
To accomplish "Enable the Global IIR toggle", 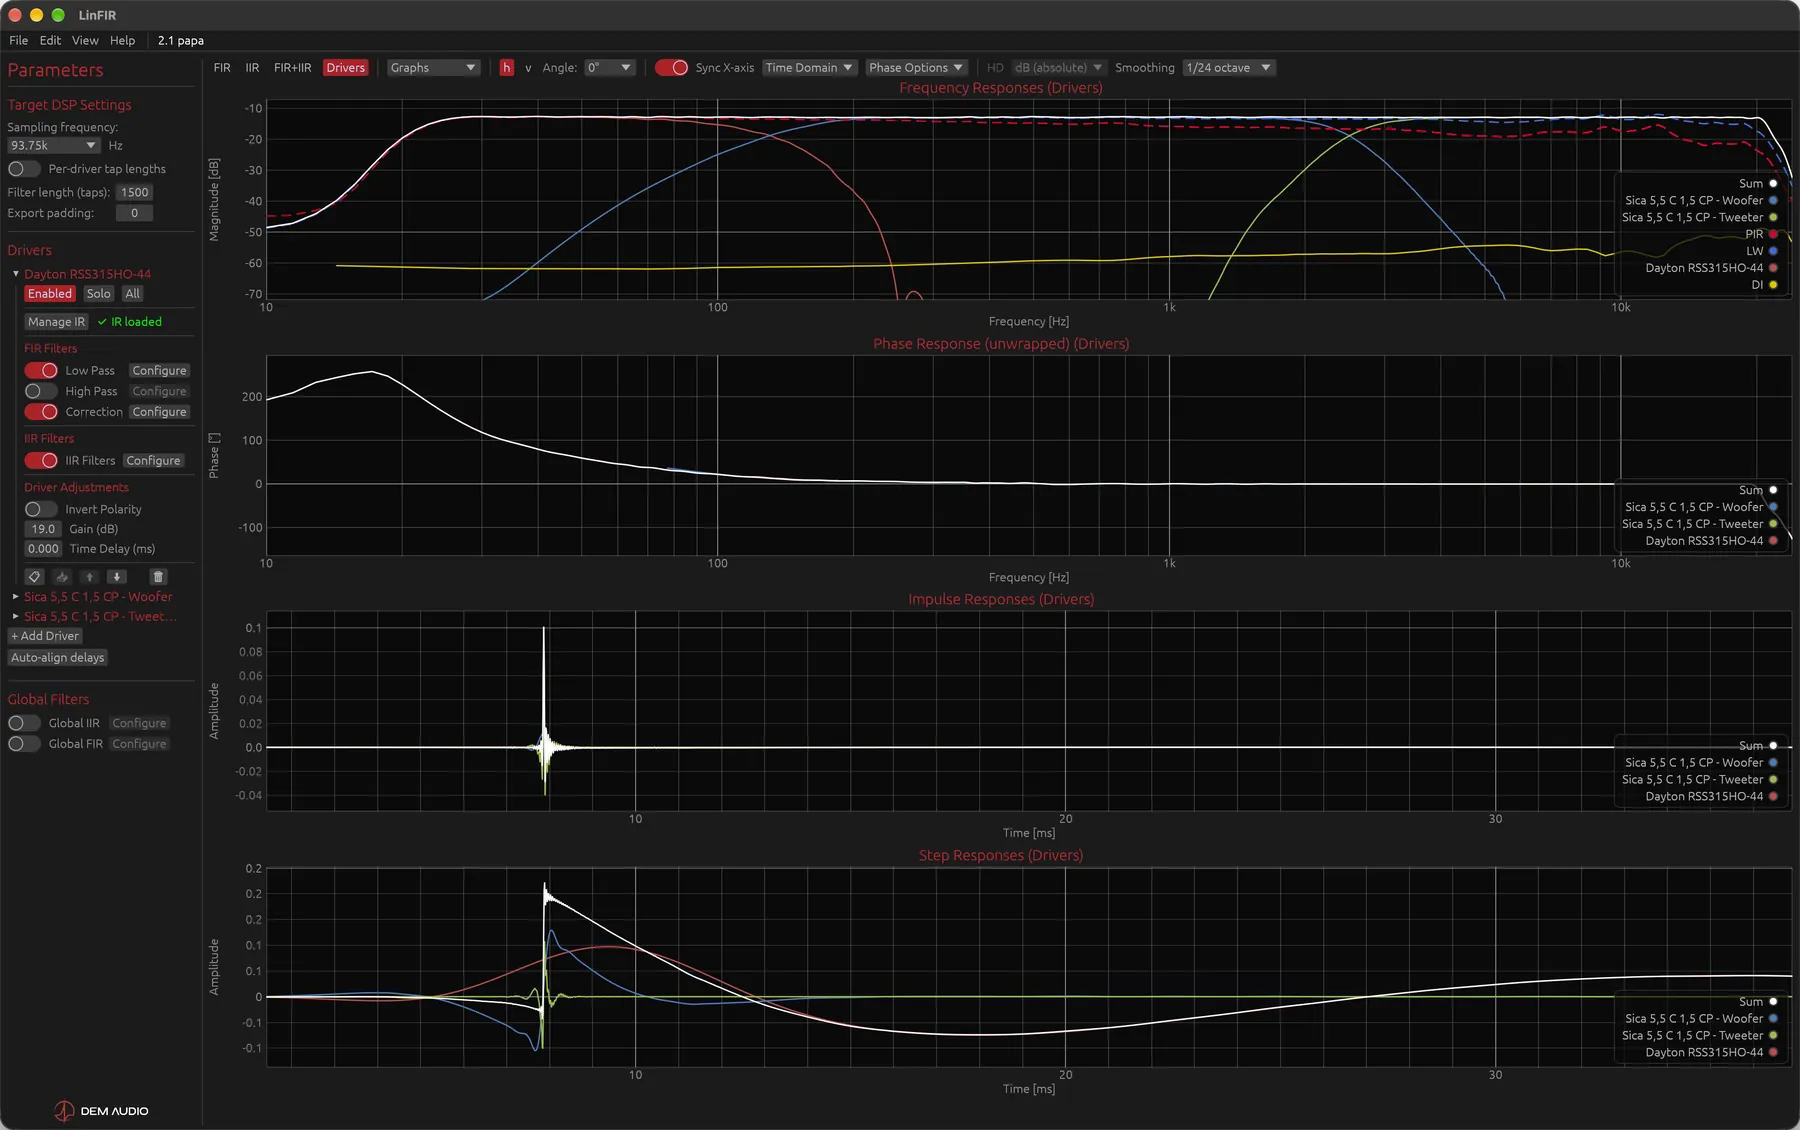I will (24, 723).
